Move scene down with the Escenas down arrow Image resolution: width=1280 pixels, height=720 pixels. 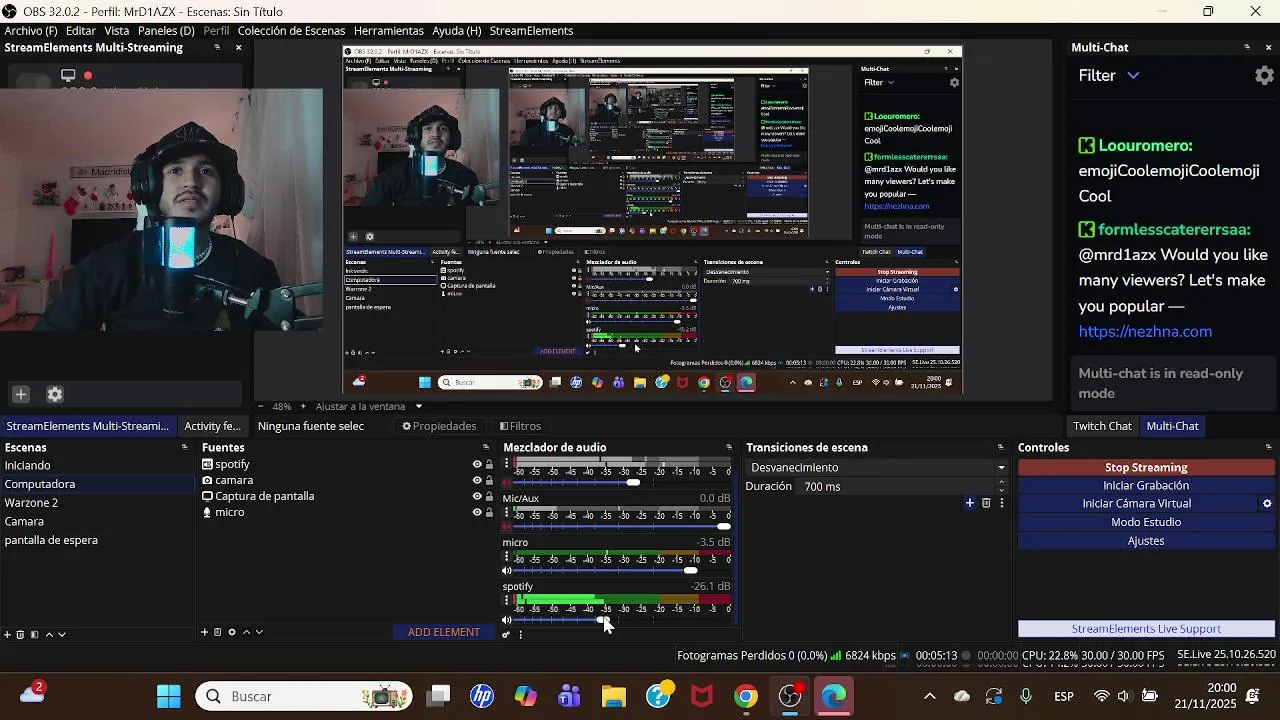point(62,635)
